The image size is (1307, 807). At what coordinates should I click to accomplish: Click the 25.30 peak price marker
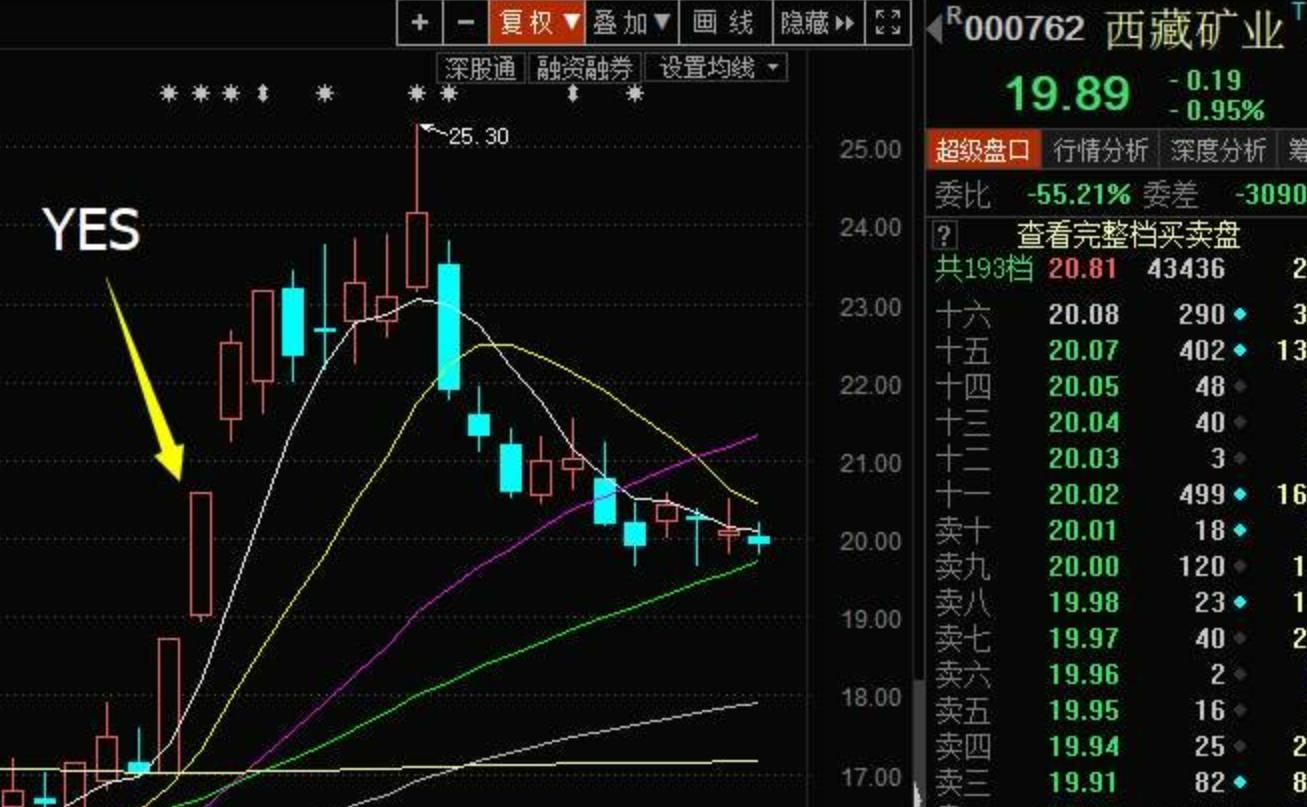[477, 136]
